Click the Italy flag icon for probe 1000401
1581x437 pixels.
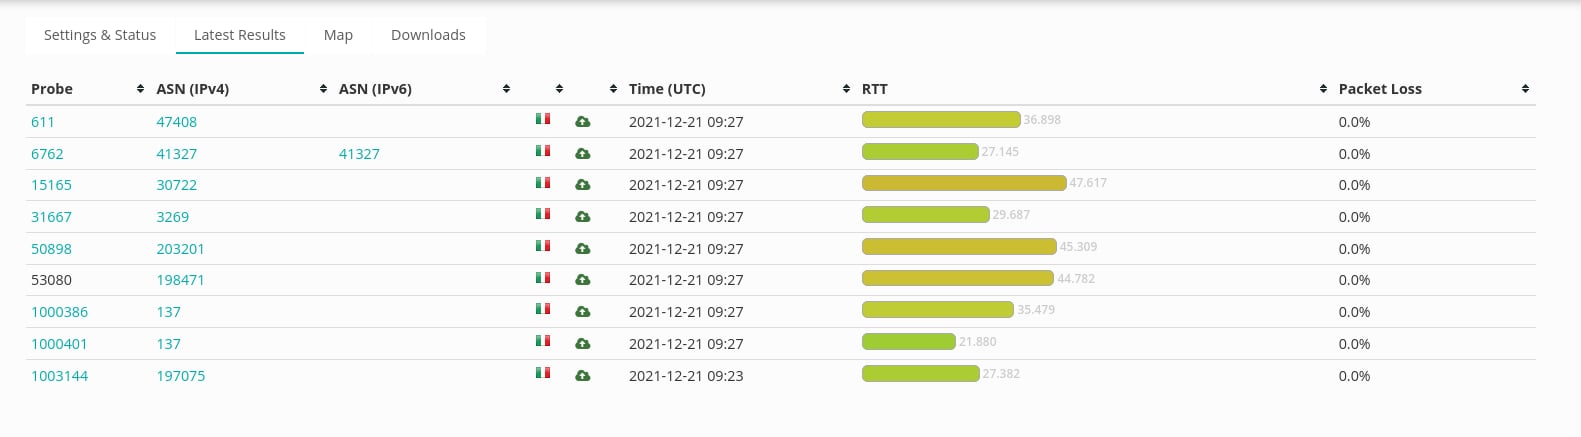(x=543, y=341)
